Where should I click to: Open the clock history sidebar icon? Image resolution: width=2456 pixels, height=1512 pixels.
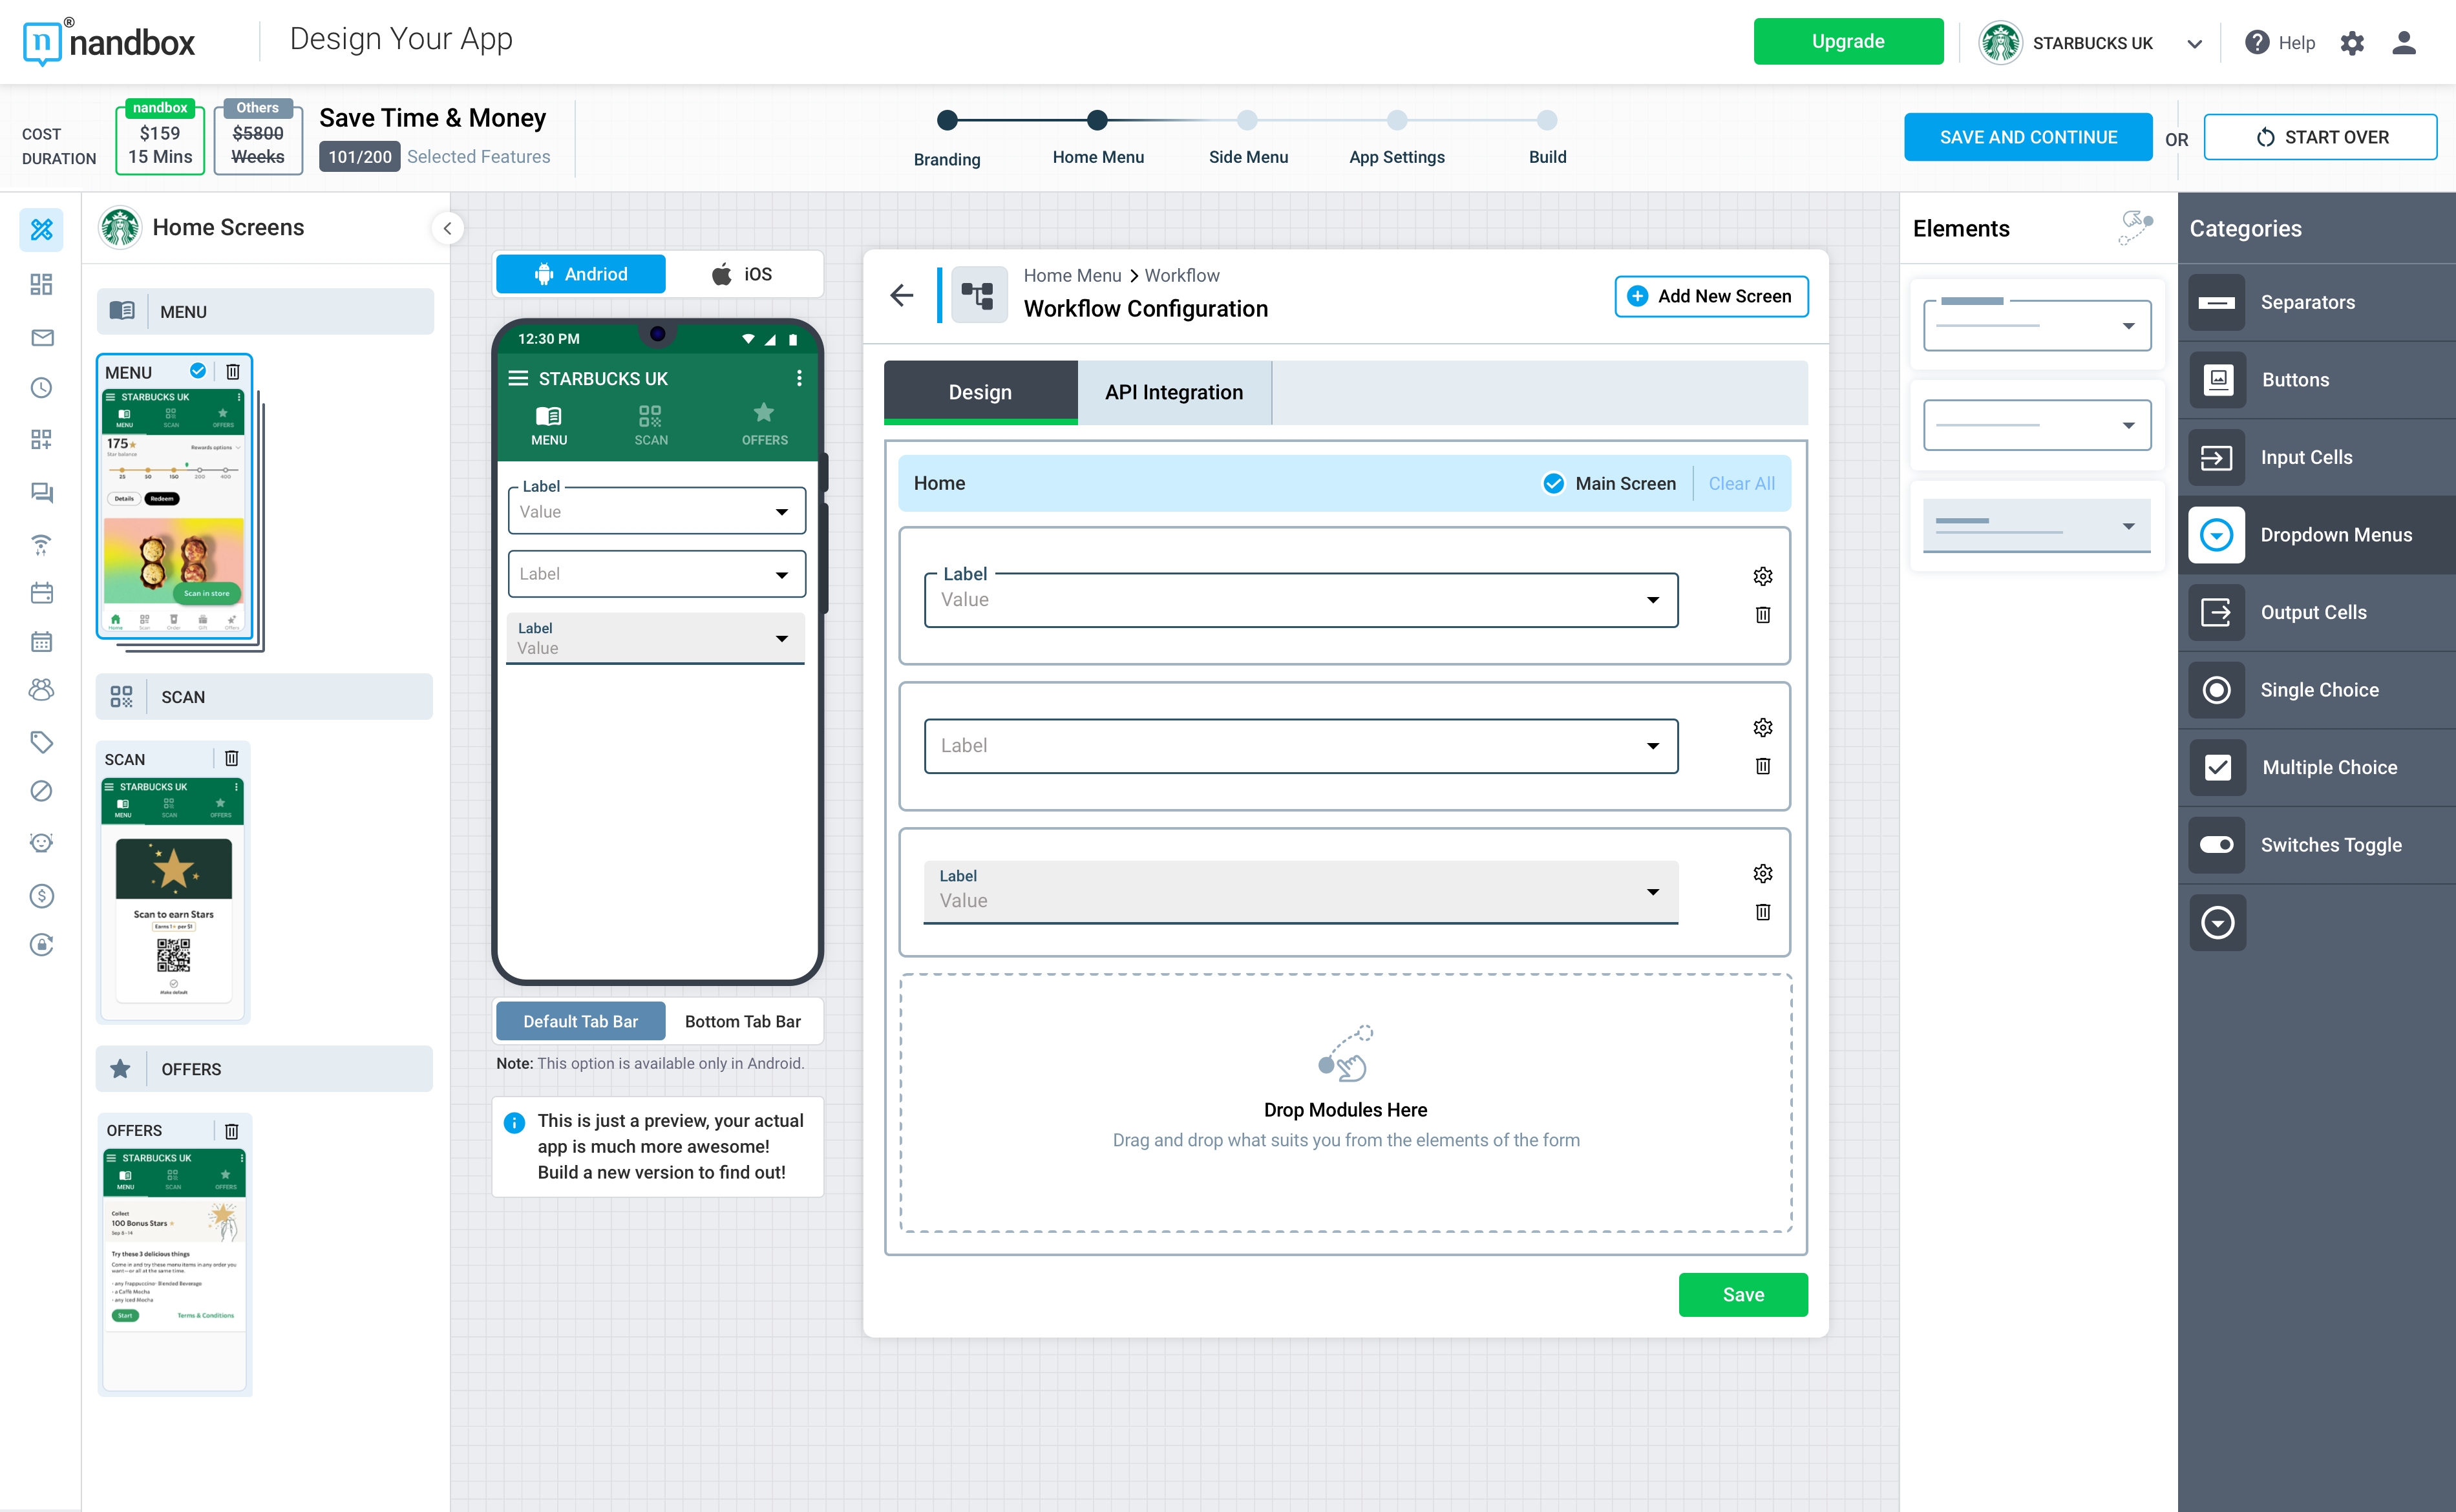41,388
